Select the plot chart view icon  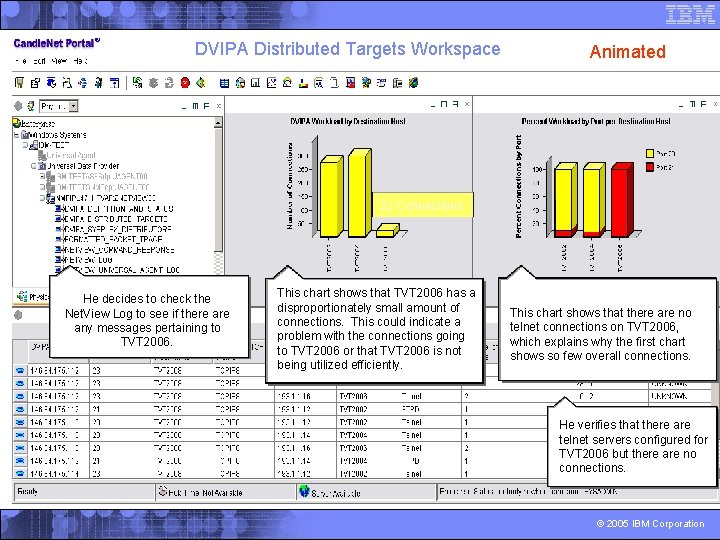pos(271,83)
